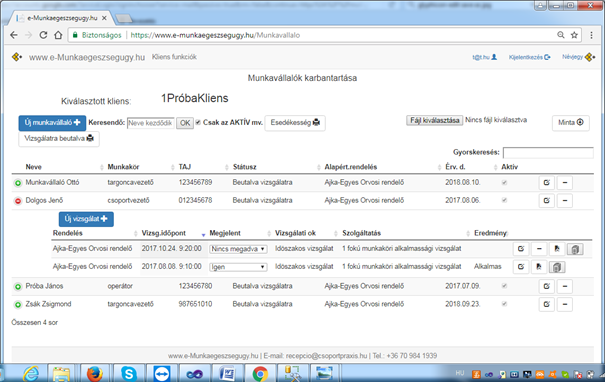Click the www.e-Munkaegeszsegugy.hu site title link

point(87,57)
